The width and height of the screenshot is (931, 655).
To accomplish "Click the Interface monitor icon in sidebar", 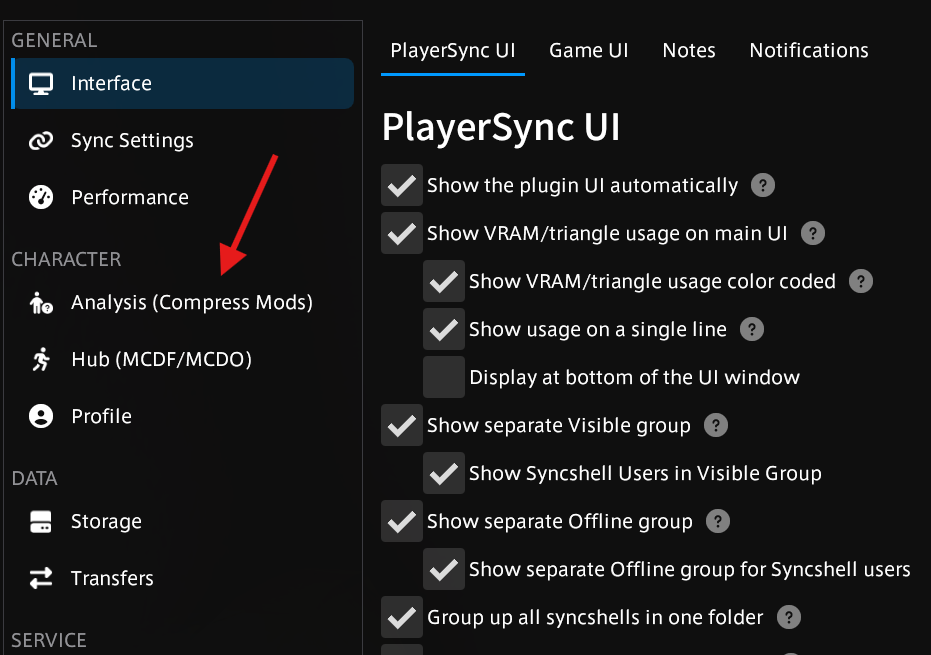I will pyautogui.click(x=41, y=84).
